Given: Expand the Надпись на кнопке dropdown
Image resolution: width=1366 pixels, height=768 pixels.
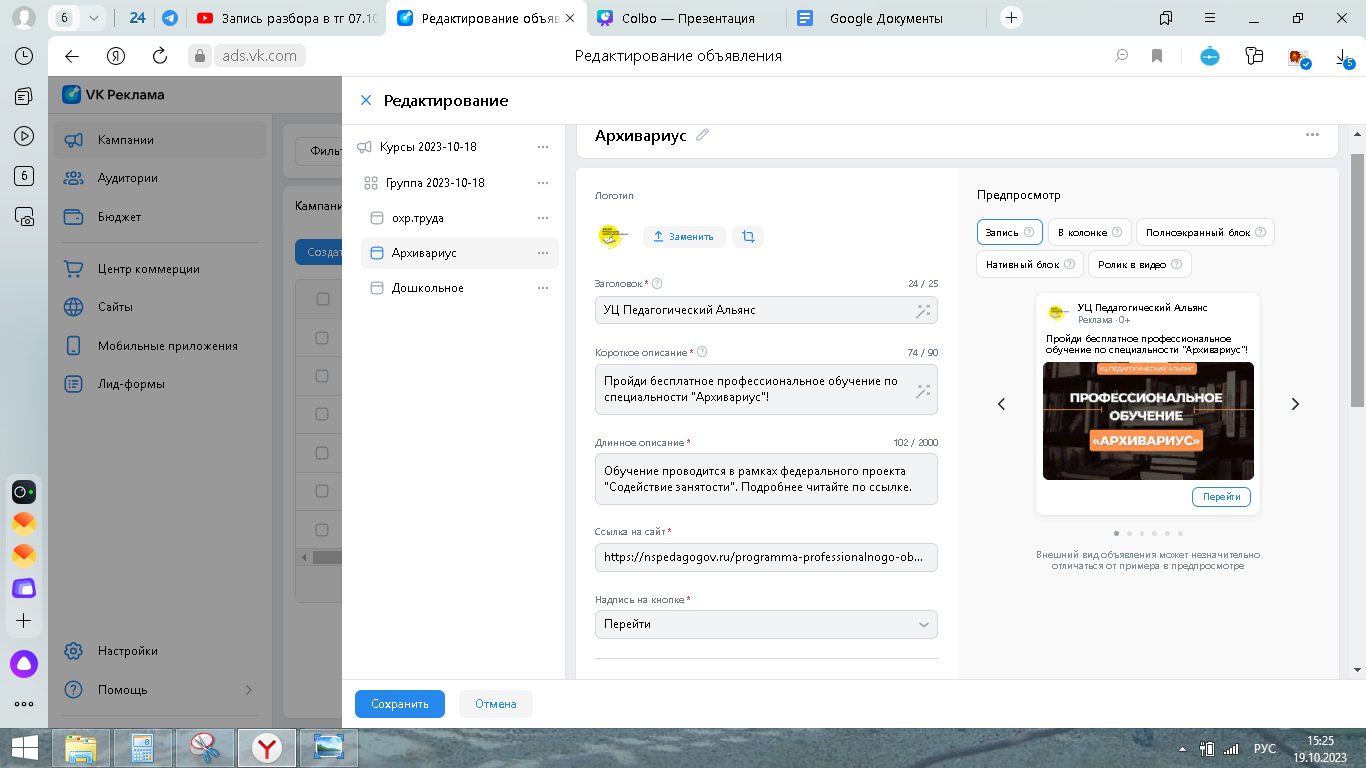Looking at the screenshot, I should [x=923, y=624].
